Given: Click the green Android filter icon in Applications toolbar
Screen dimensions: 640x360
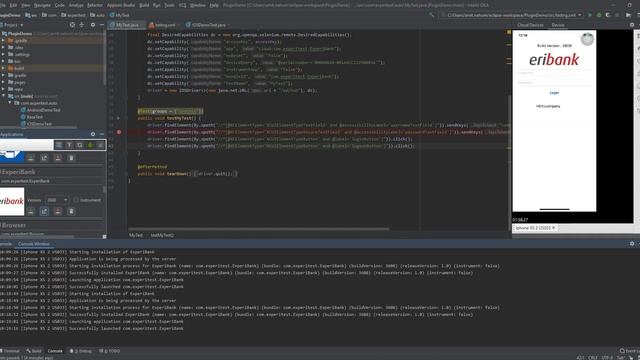Looking at the screenshot, I should [x=90, y=145].
